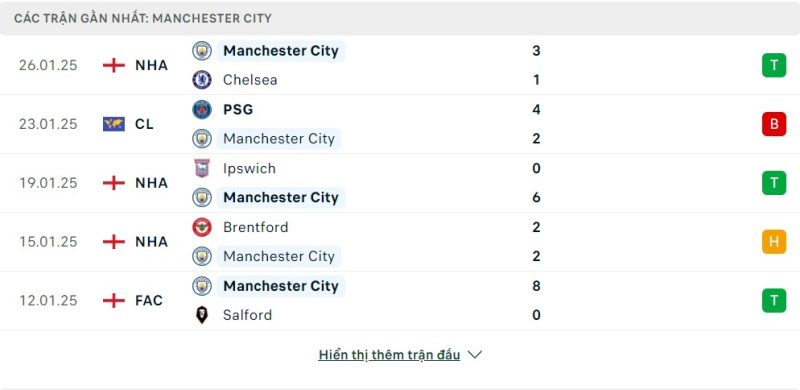Click the PSG club crest icon
Screen dimensions: 800x390
click(202, 109)
